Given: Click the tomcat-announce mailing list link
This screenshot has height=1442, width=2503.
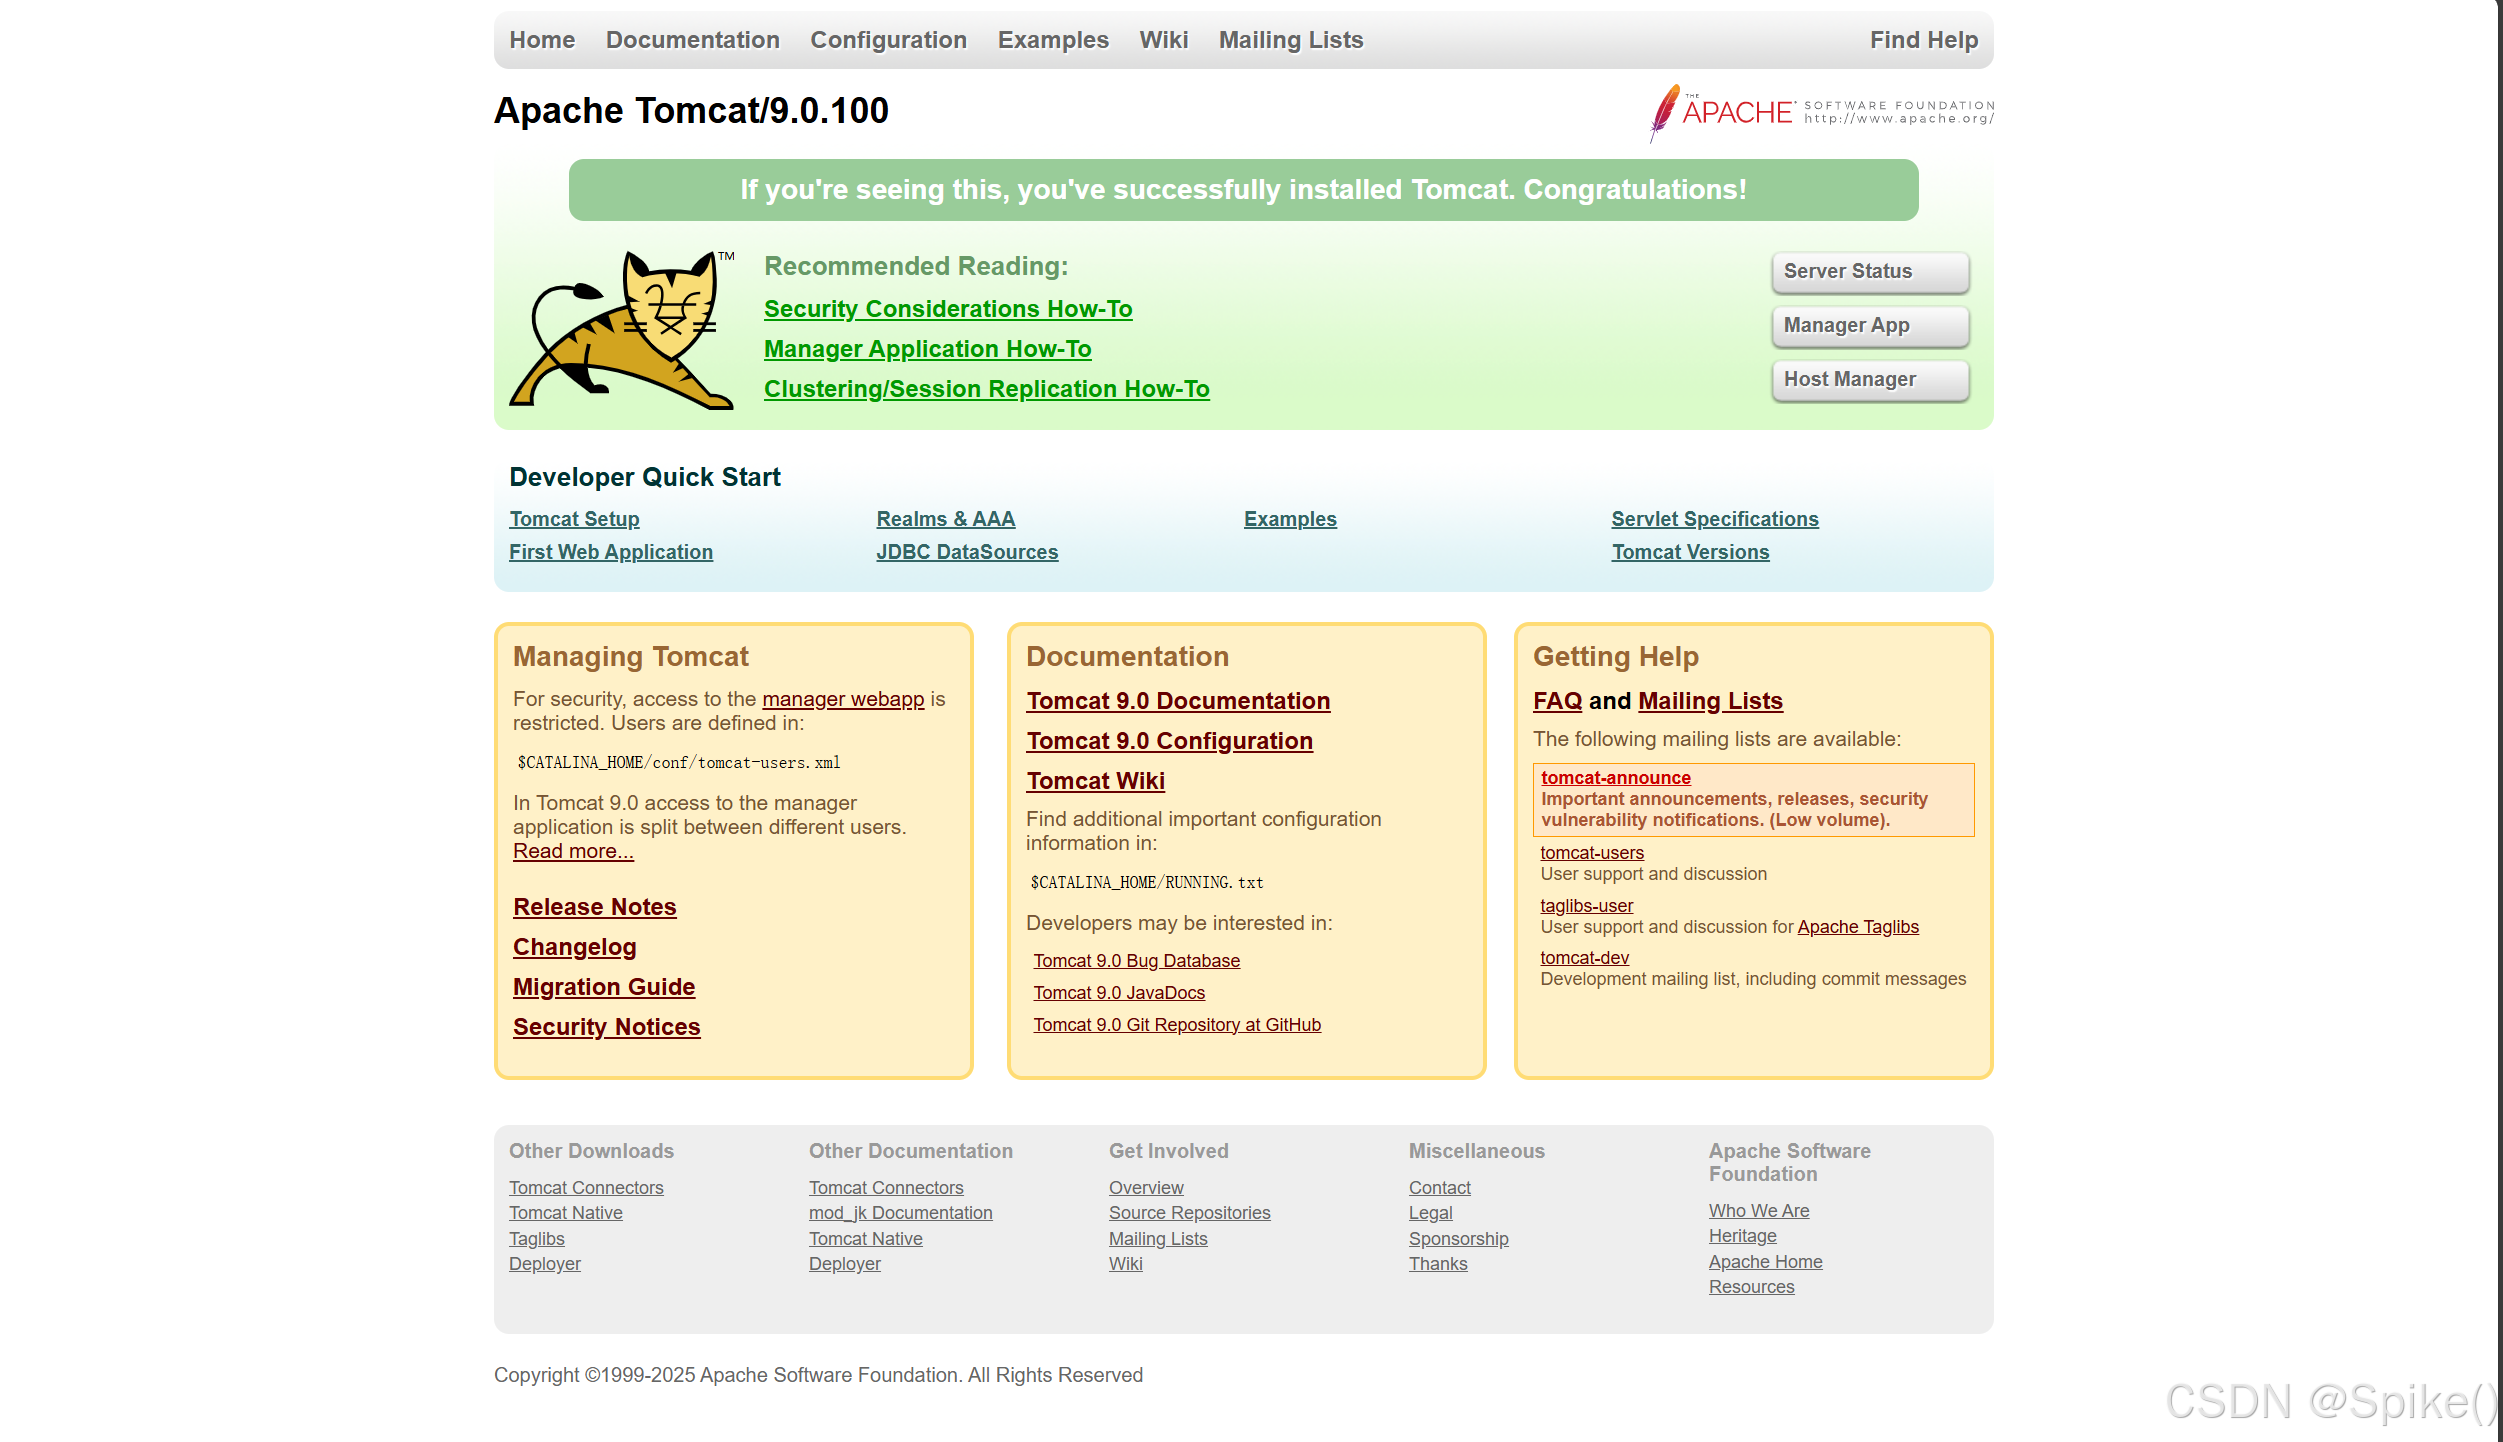Looking at the screenshot, I should (1615, 778).
